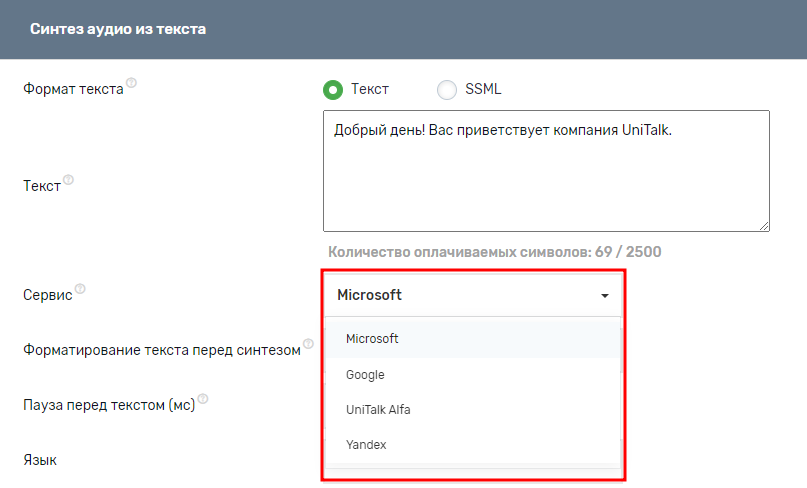Click the Язык field label
807x488 pixels.
(40, 461)
